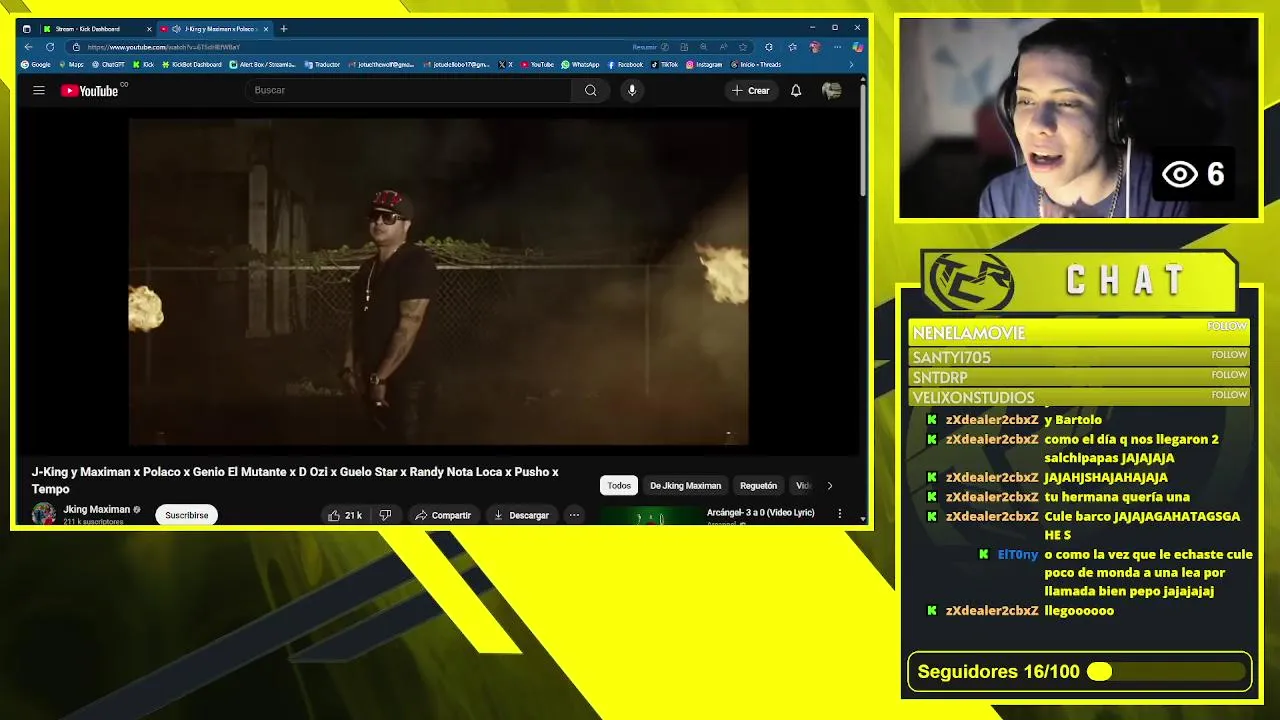The width and height of the screenshot is (1280, 720).
Task: Close the Stream - Kick Dashboard tab
Action: [x=149, y=29]
